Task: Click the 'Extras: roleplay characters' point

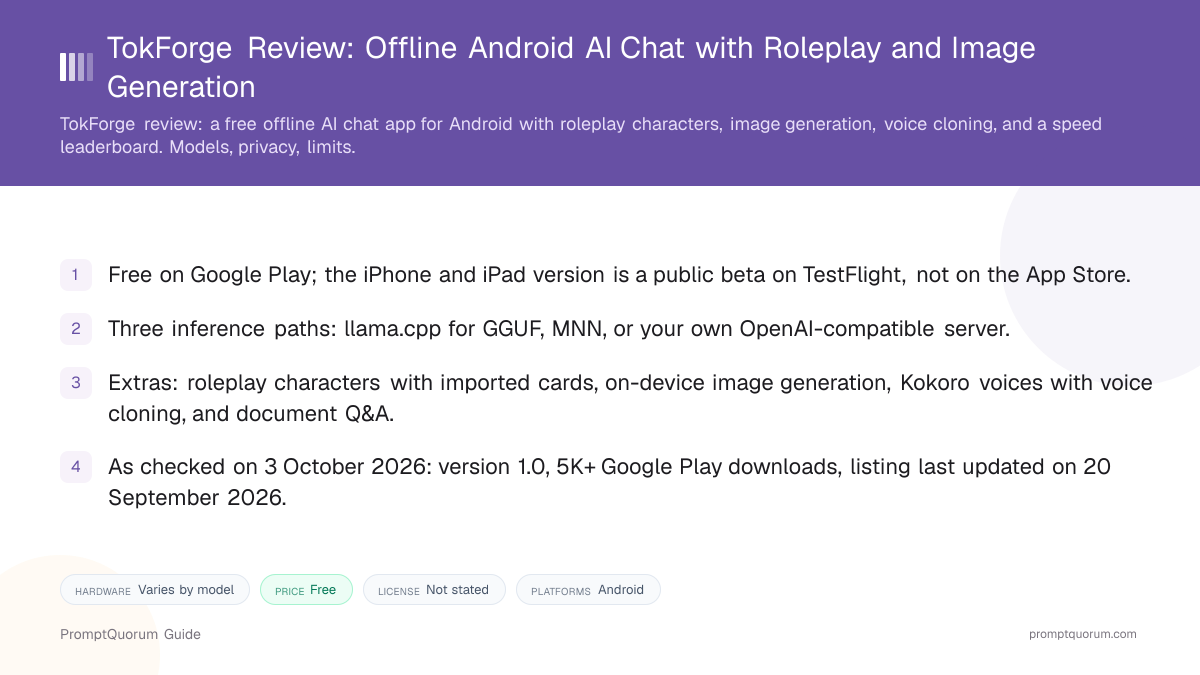Action: [630, 398]
